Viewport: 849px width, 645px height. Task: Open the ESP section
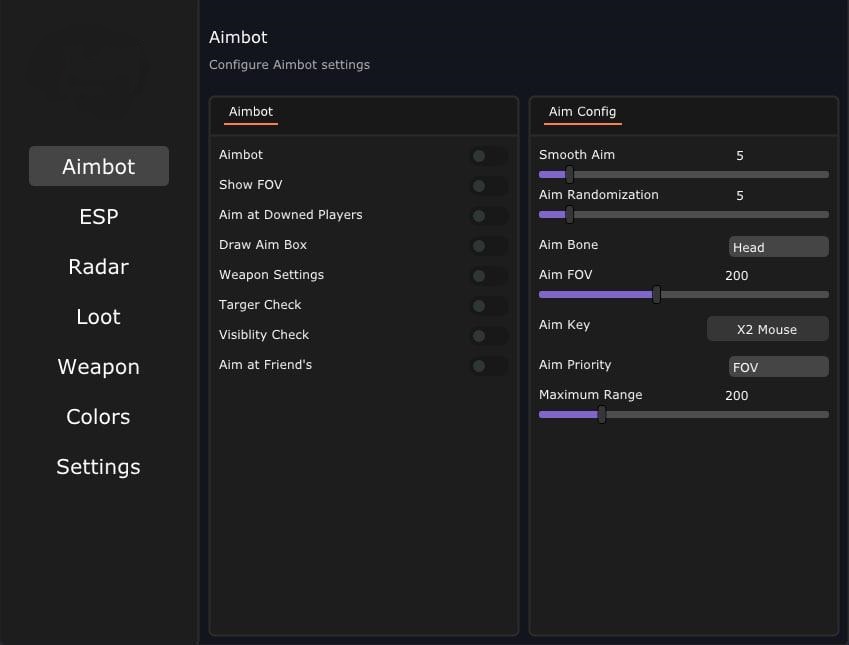coord(98,216)
